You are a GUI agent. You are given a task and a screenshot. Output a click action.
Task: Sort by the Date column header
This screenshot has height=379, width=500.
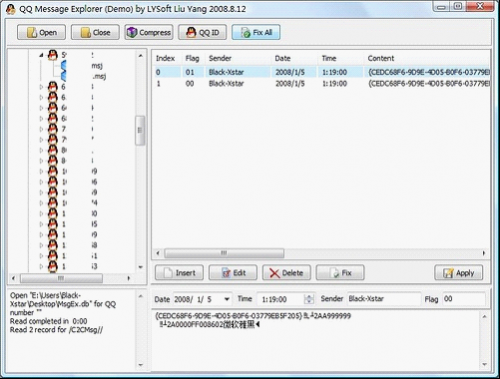coord(283,58)
